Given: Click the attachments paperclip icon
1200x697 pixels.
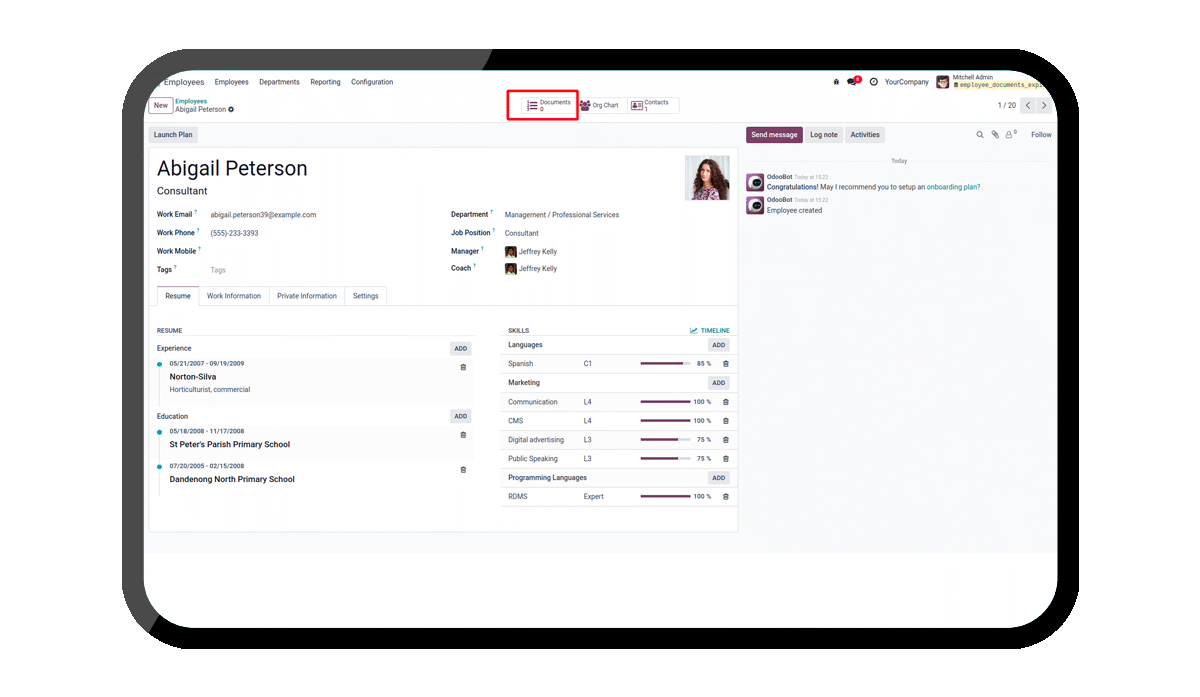Looking at the screenshot, I should (995, 135).
